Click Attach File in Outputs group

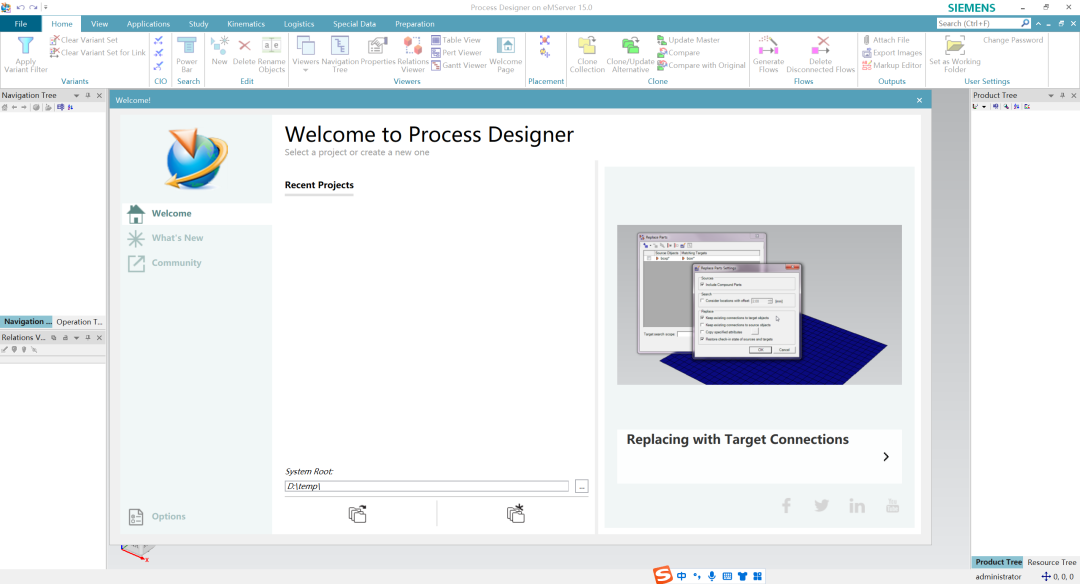885,40
